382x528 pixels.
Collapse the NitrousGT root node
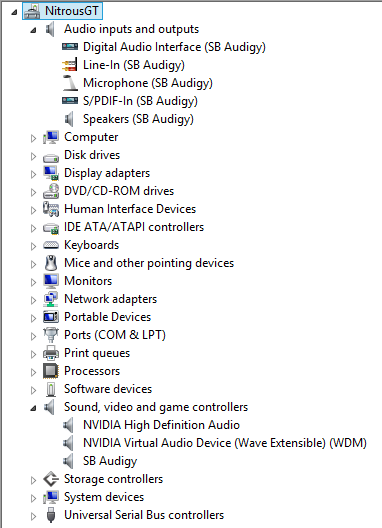point(14,12)
